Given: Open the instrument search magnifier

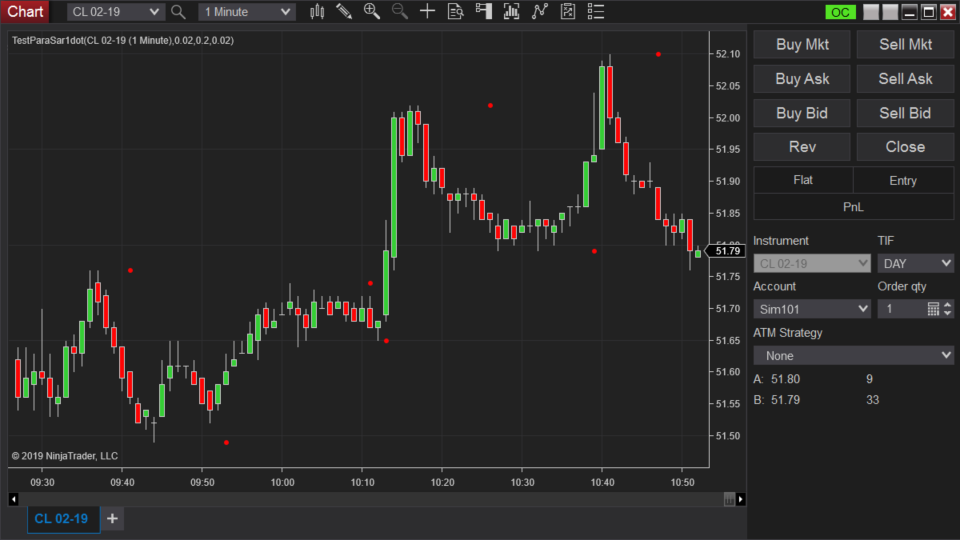Looking at the screenshot, I should [178, 12].
